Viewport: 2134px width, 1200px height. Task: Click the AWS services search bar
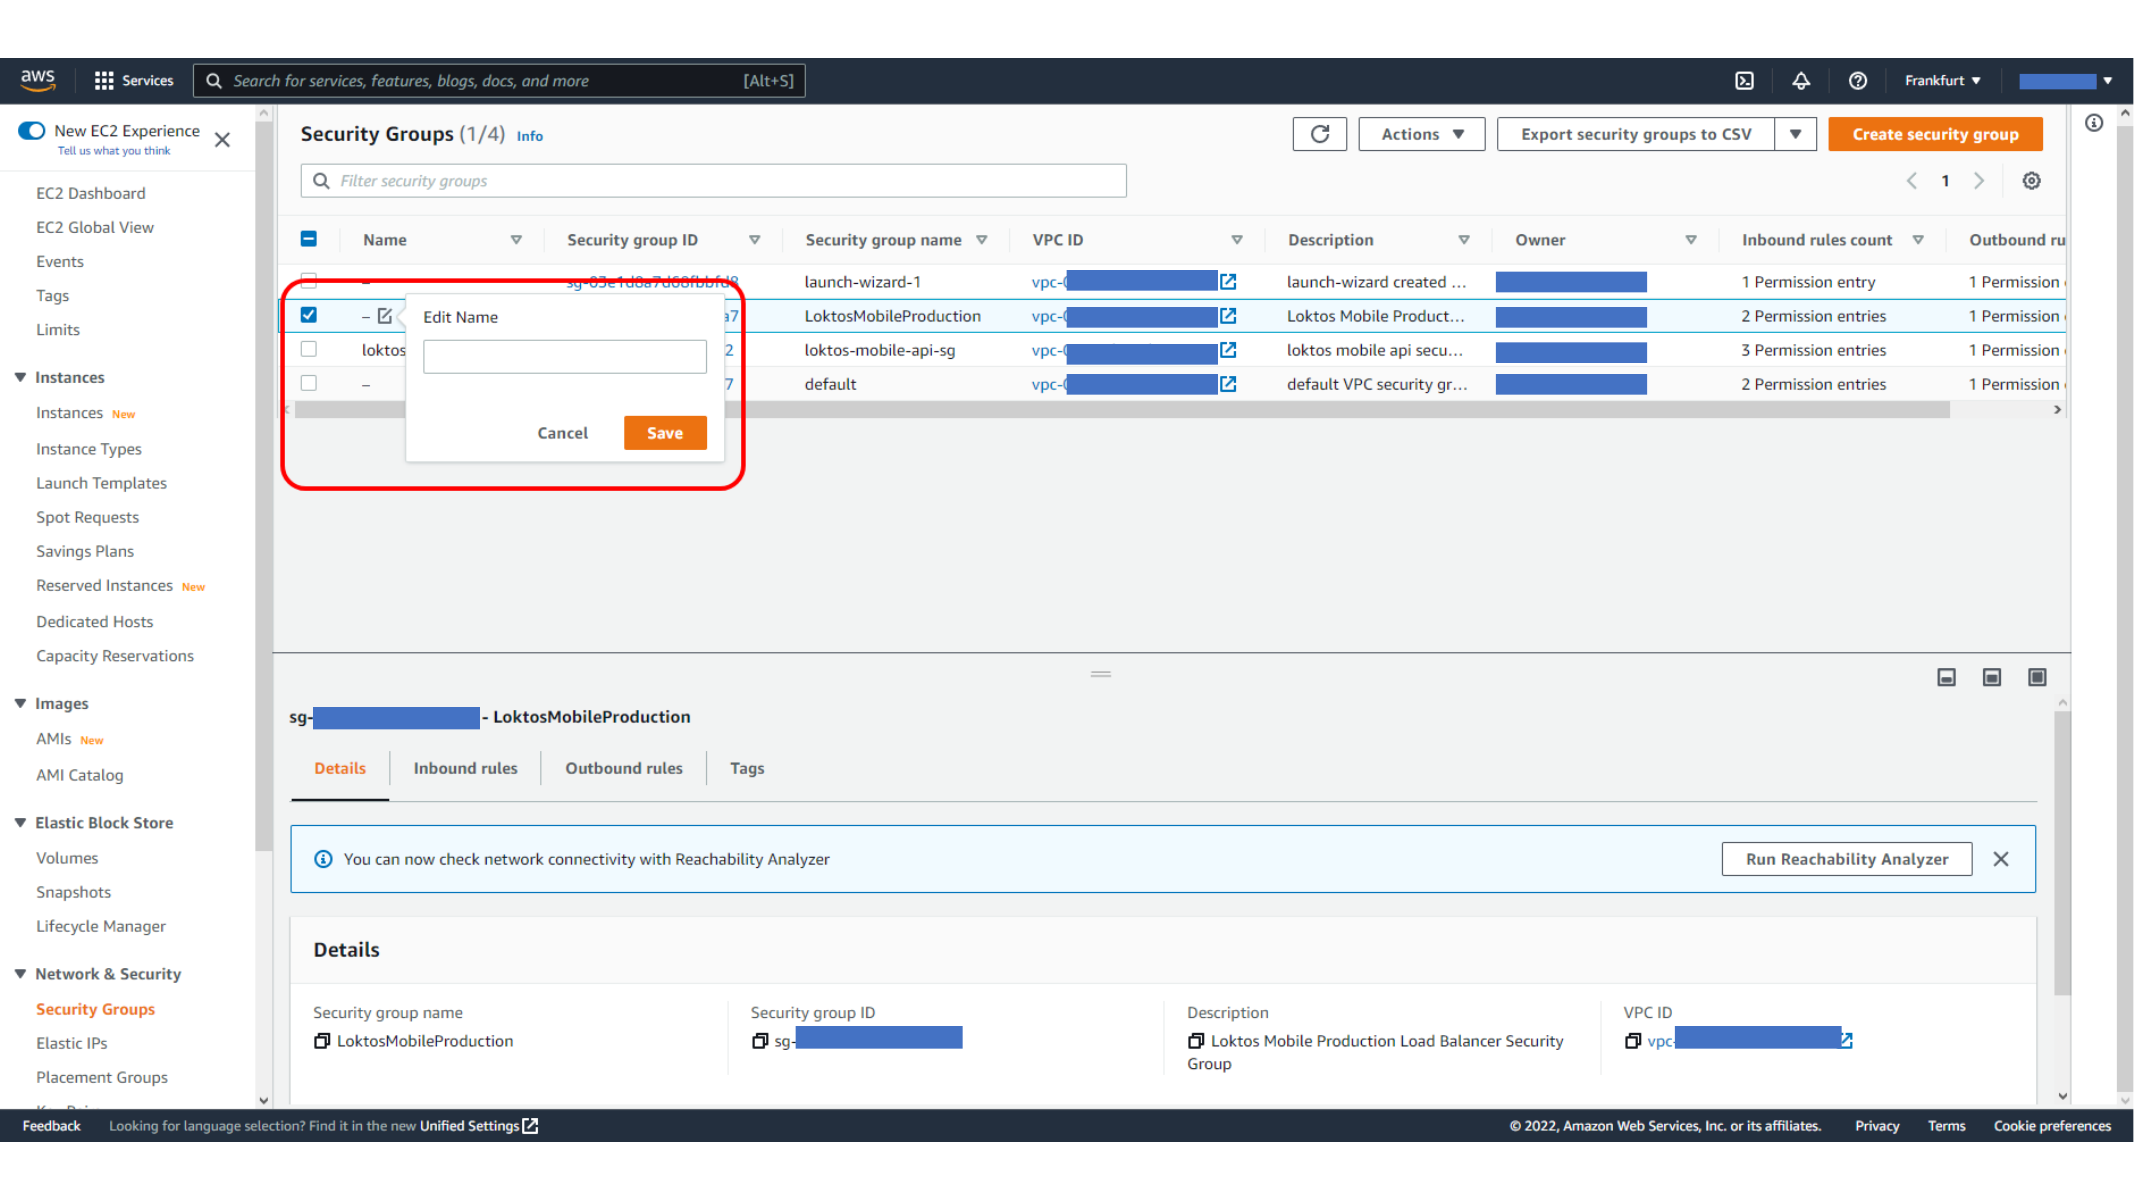tap(499, 81)
